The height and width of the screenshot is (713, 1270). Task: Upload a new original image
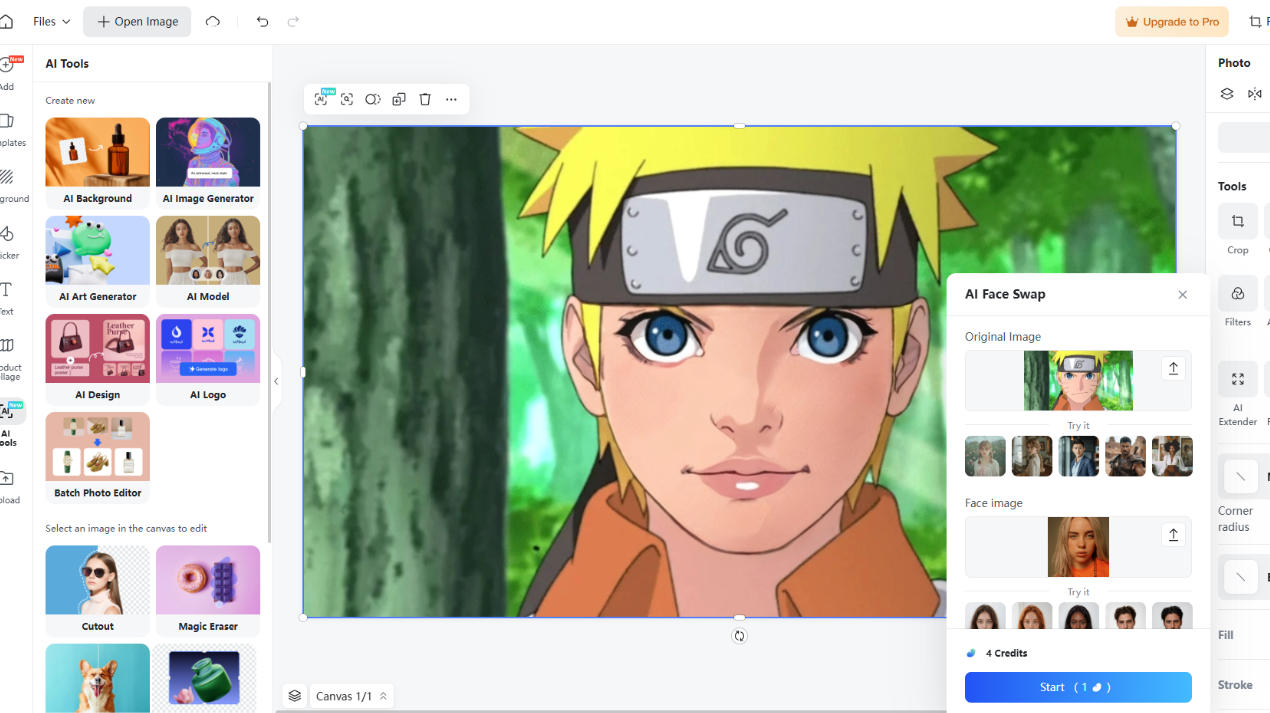click(x=1173, y=368)
